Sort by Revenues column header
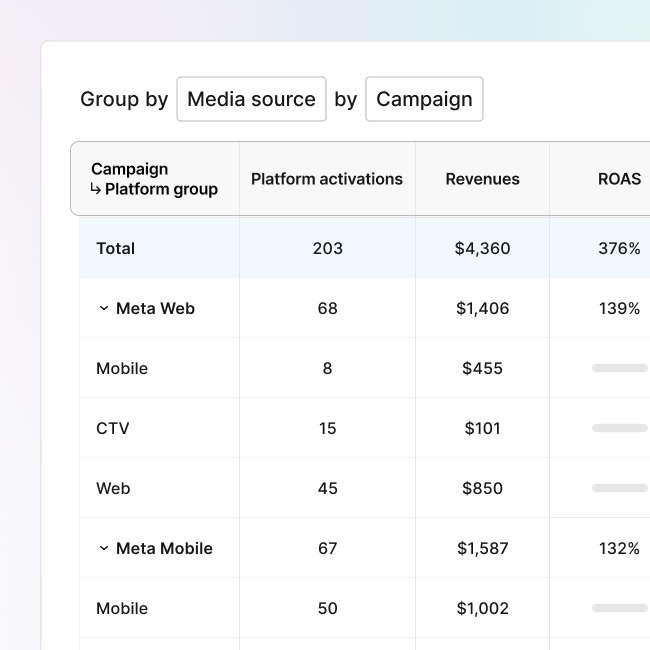This screenshot has width=650, height=650. (x=482, y=179)
